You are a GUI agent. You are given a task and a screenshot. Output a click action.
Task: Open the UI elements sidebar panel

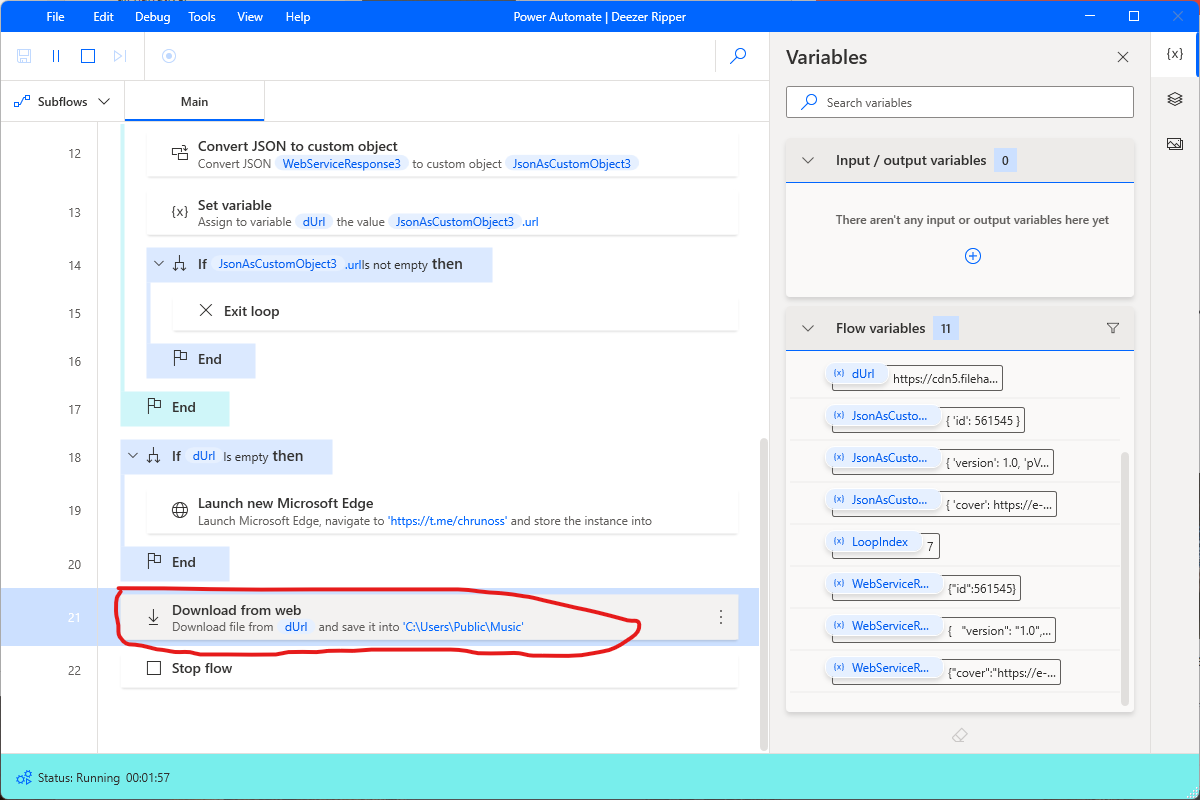tap(1174, 99)
